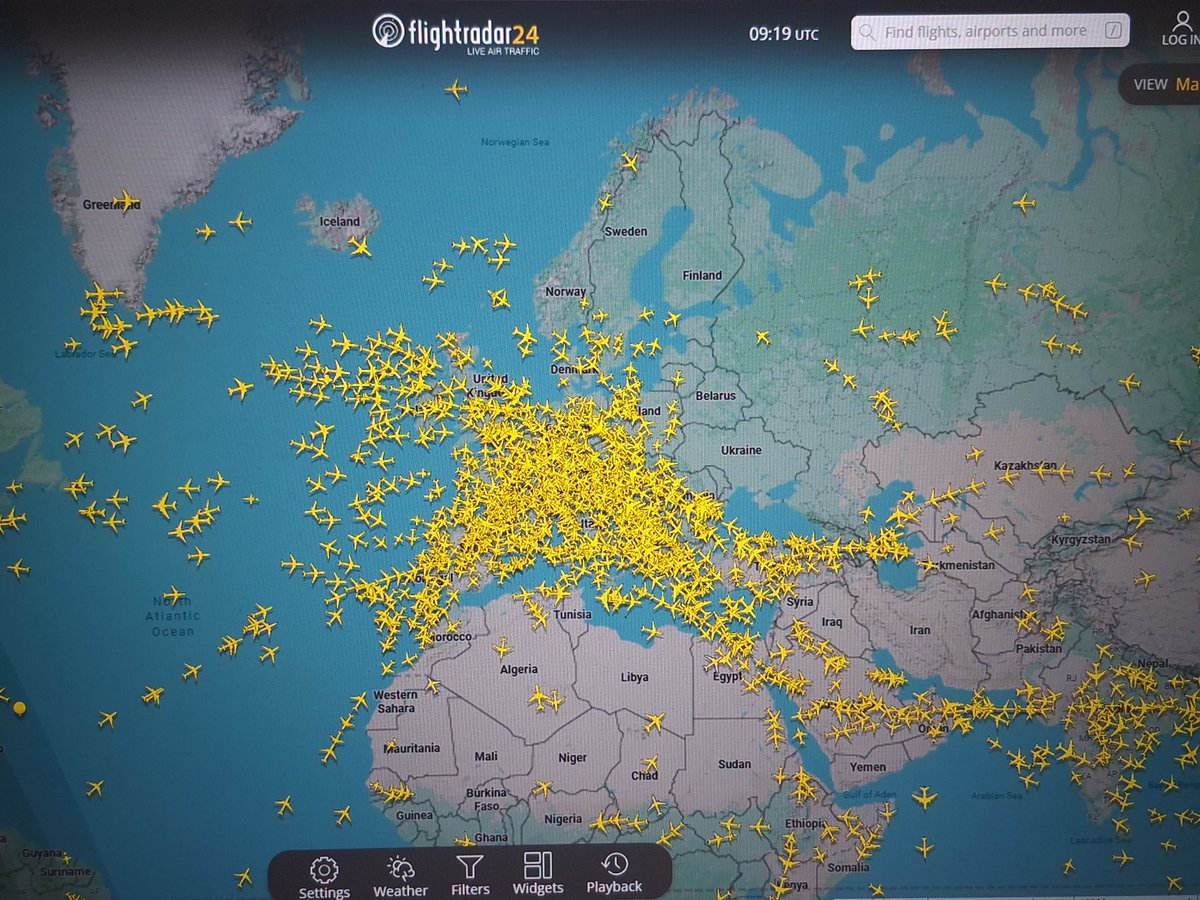
Task: Select the aircraft over the Western Sahara label
Action: (432, 686)
